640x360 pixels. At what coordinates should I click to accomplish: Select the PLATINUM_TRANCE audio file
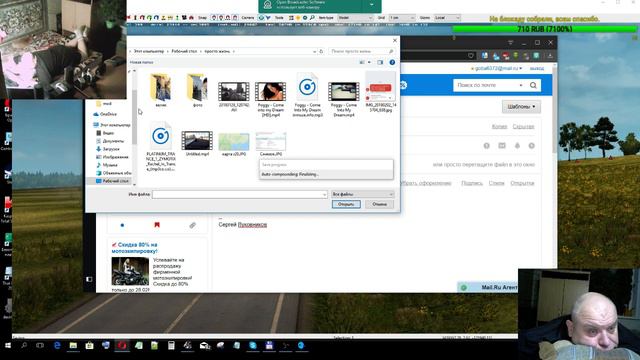click(160, 147)
